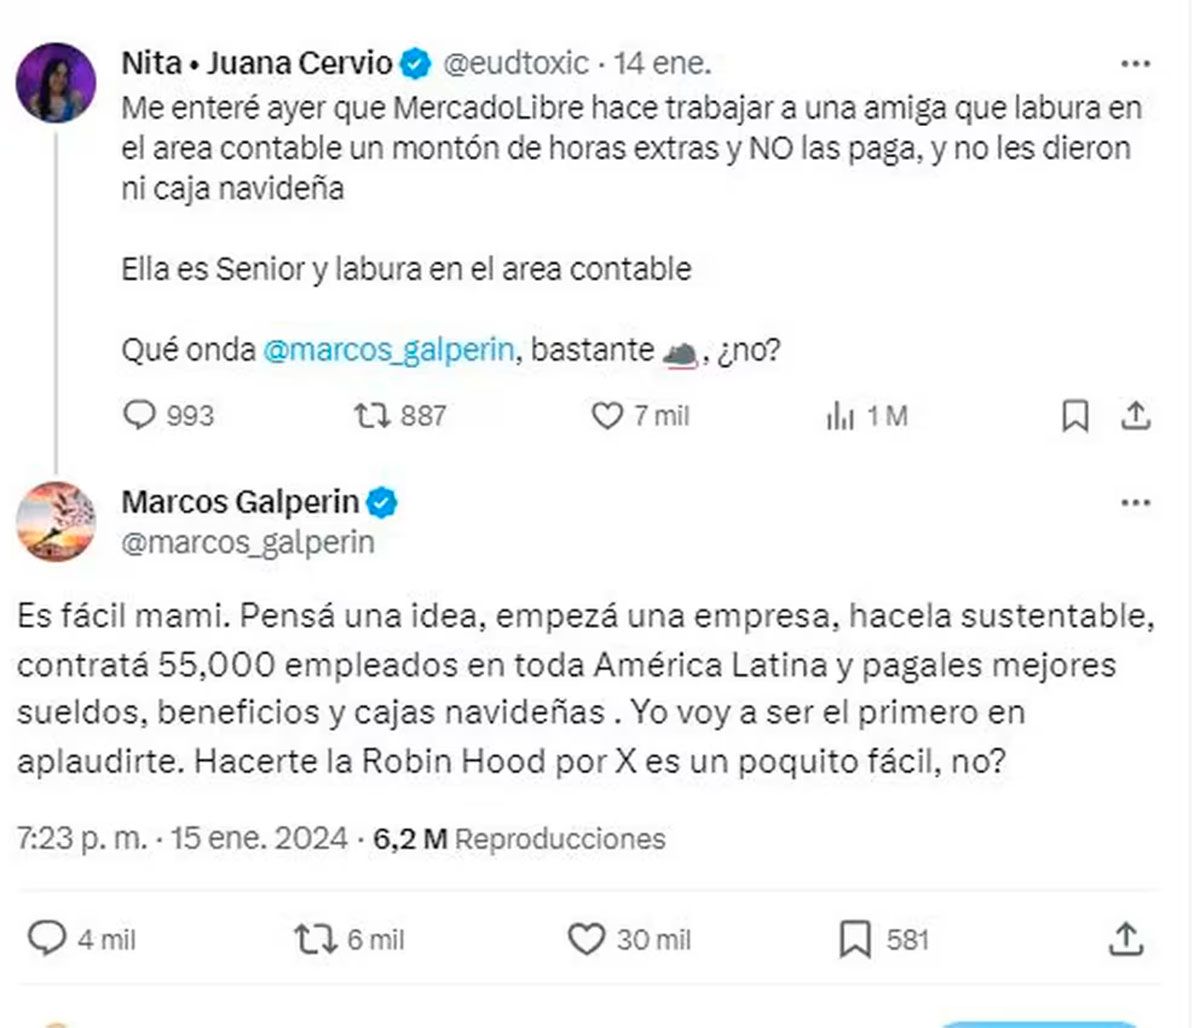Open more options on Juana Cervio's tweet
Screen dimensions: 1200x1028
point(1135,64)
